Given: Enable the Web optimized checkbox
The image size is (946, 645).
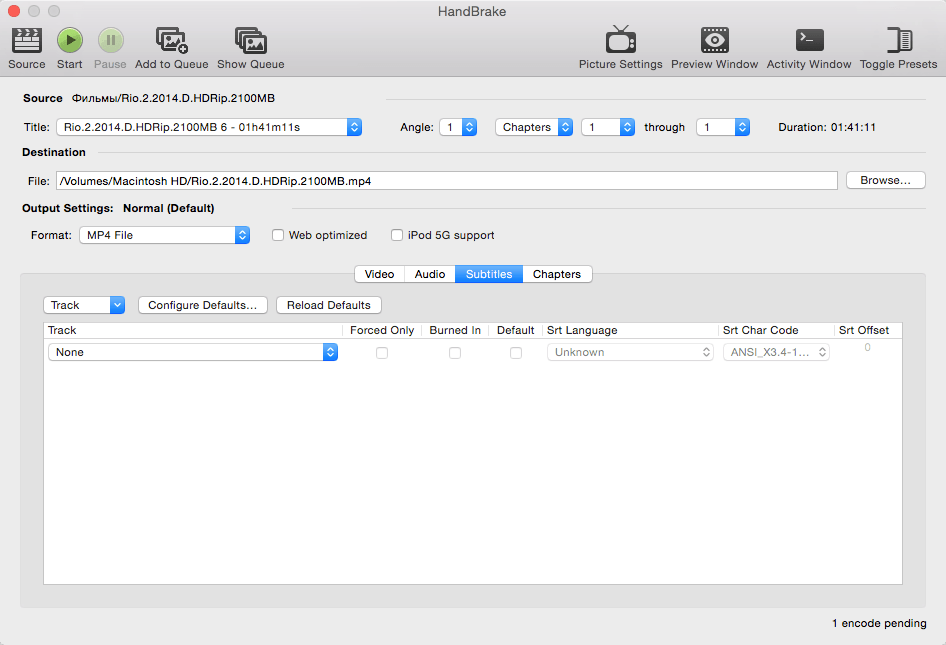Looking at the screenshot, I should pos(278,235).
